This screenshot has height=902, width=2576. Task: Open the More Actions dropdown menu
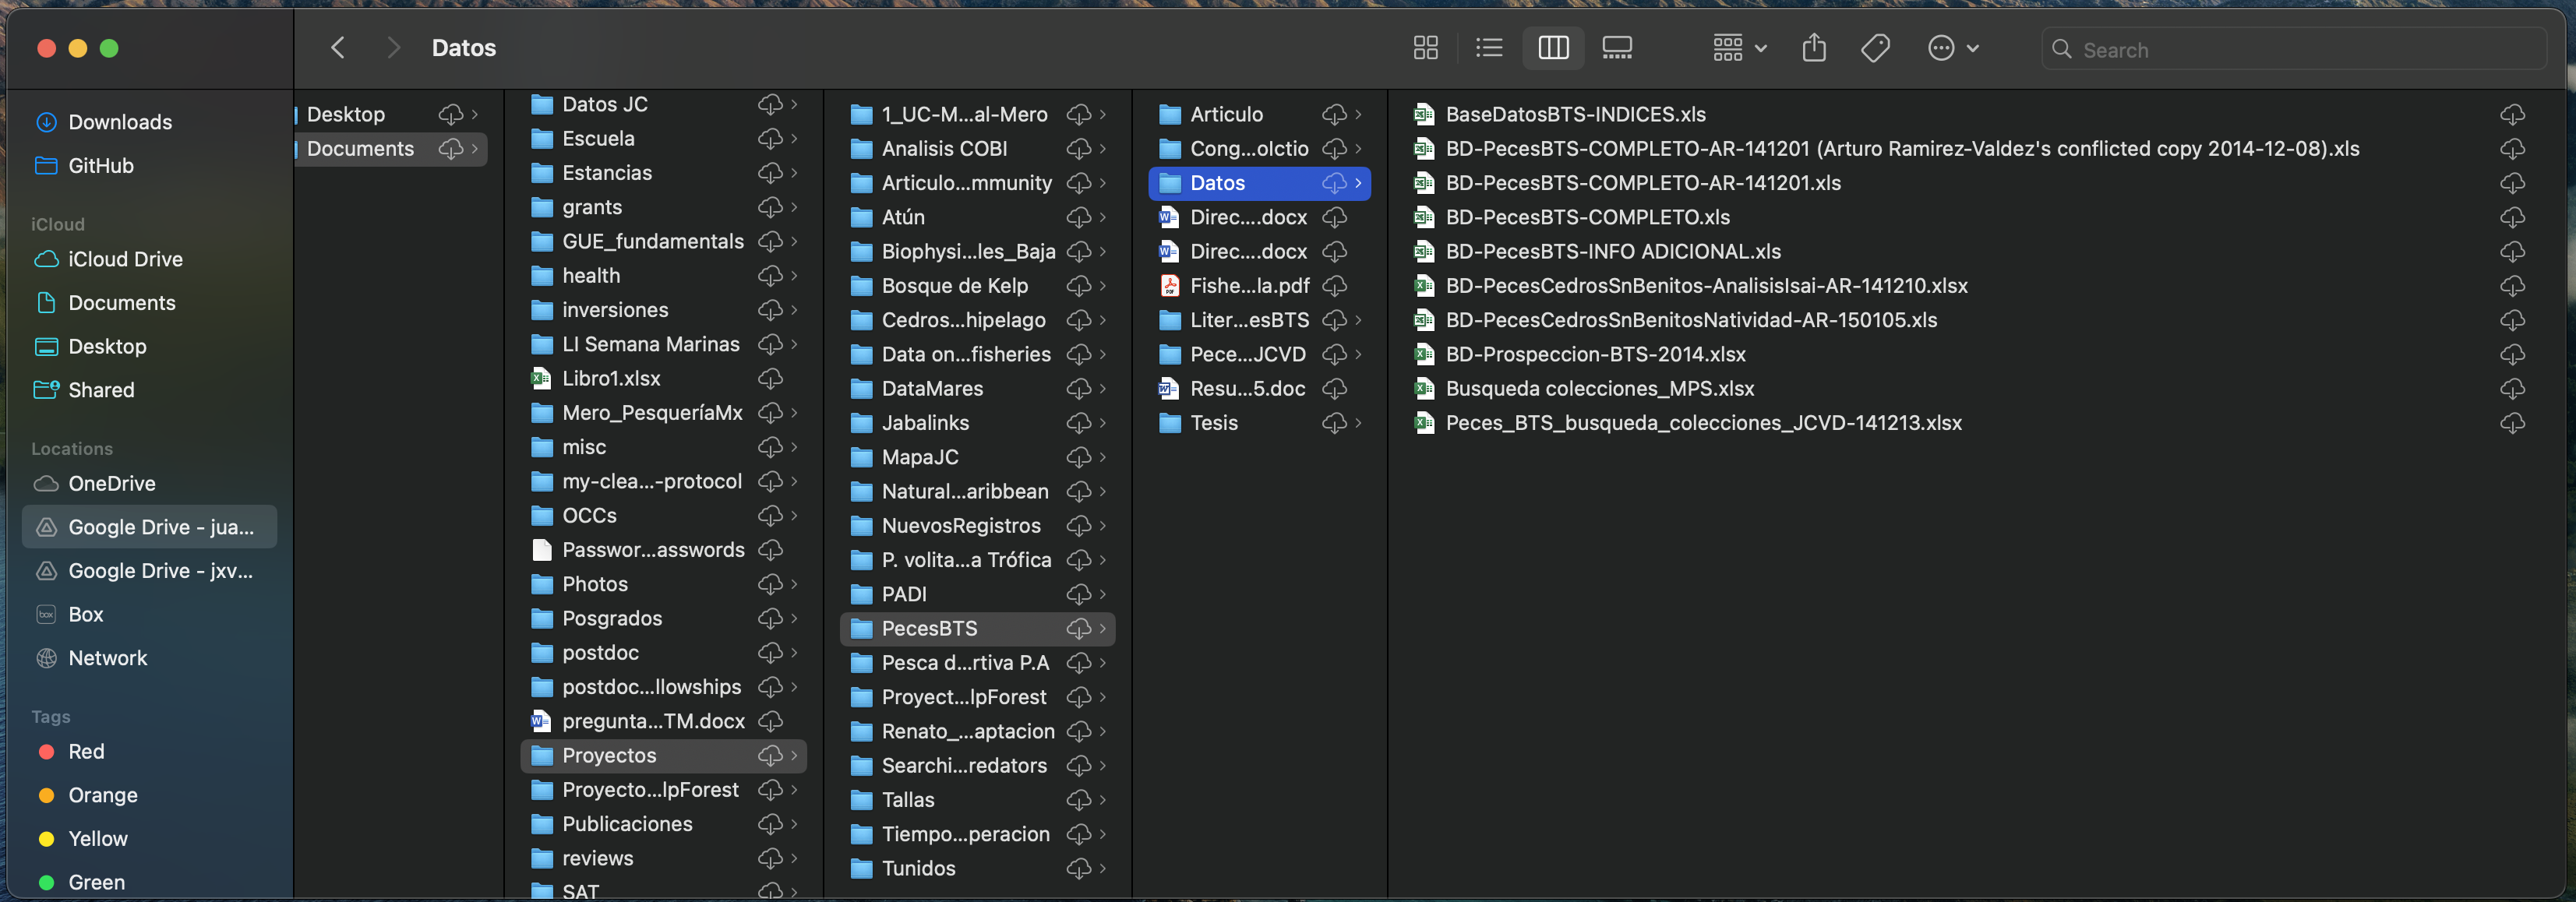(x=1952, y=48)
